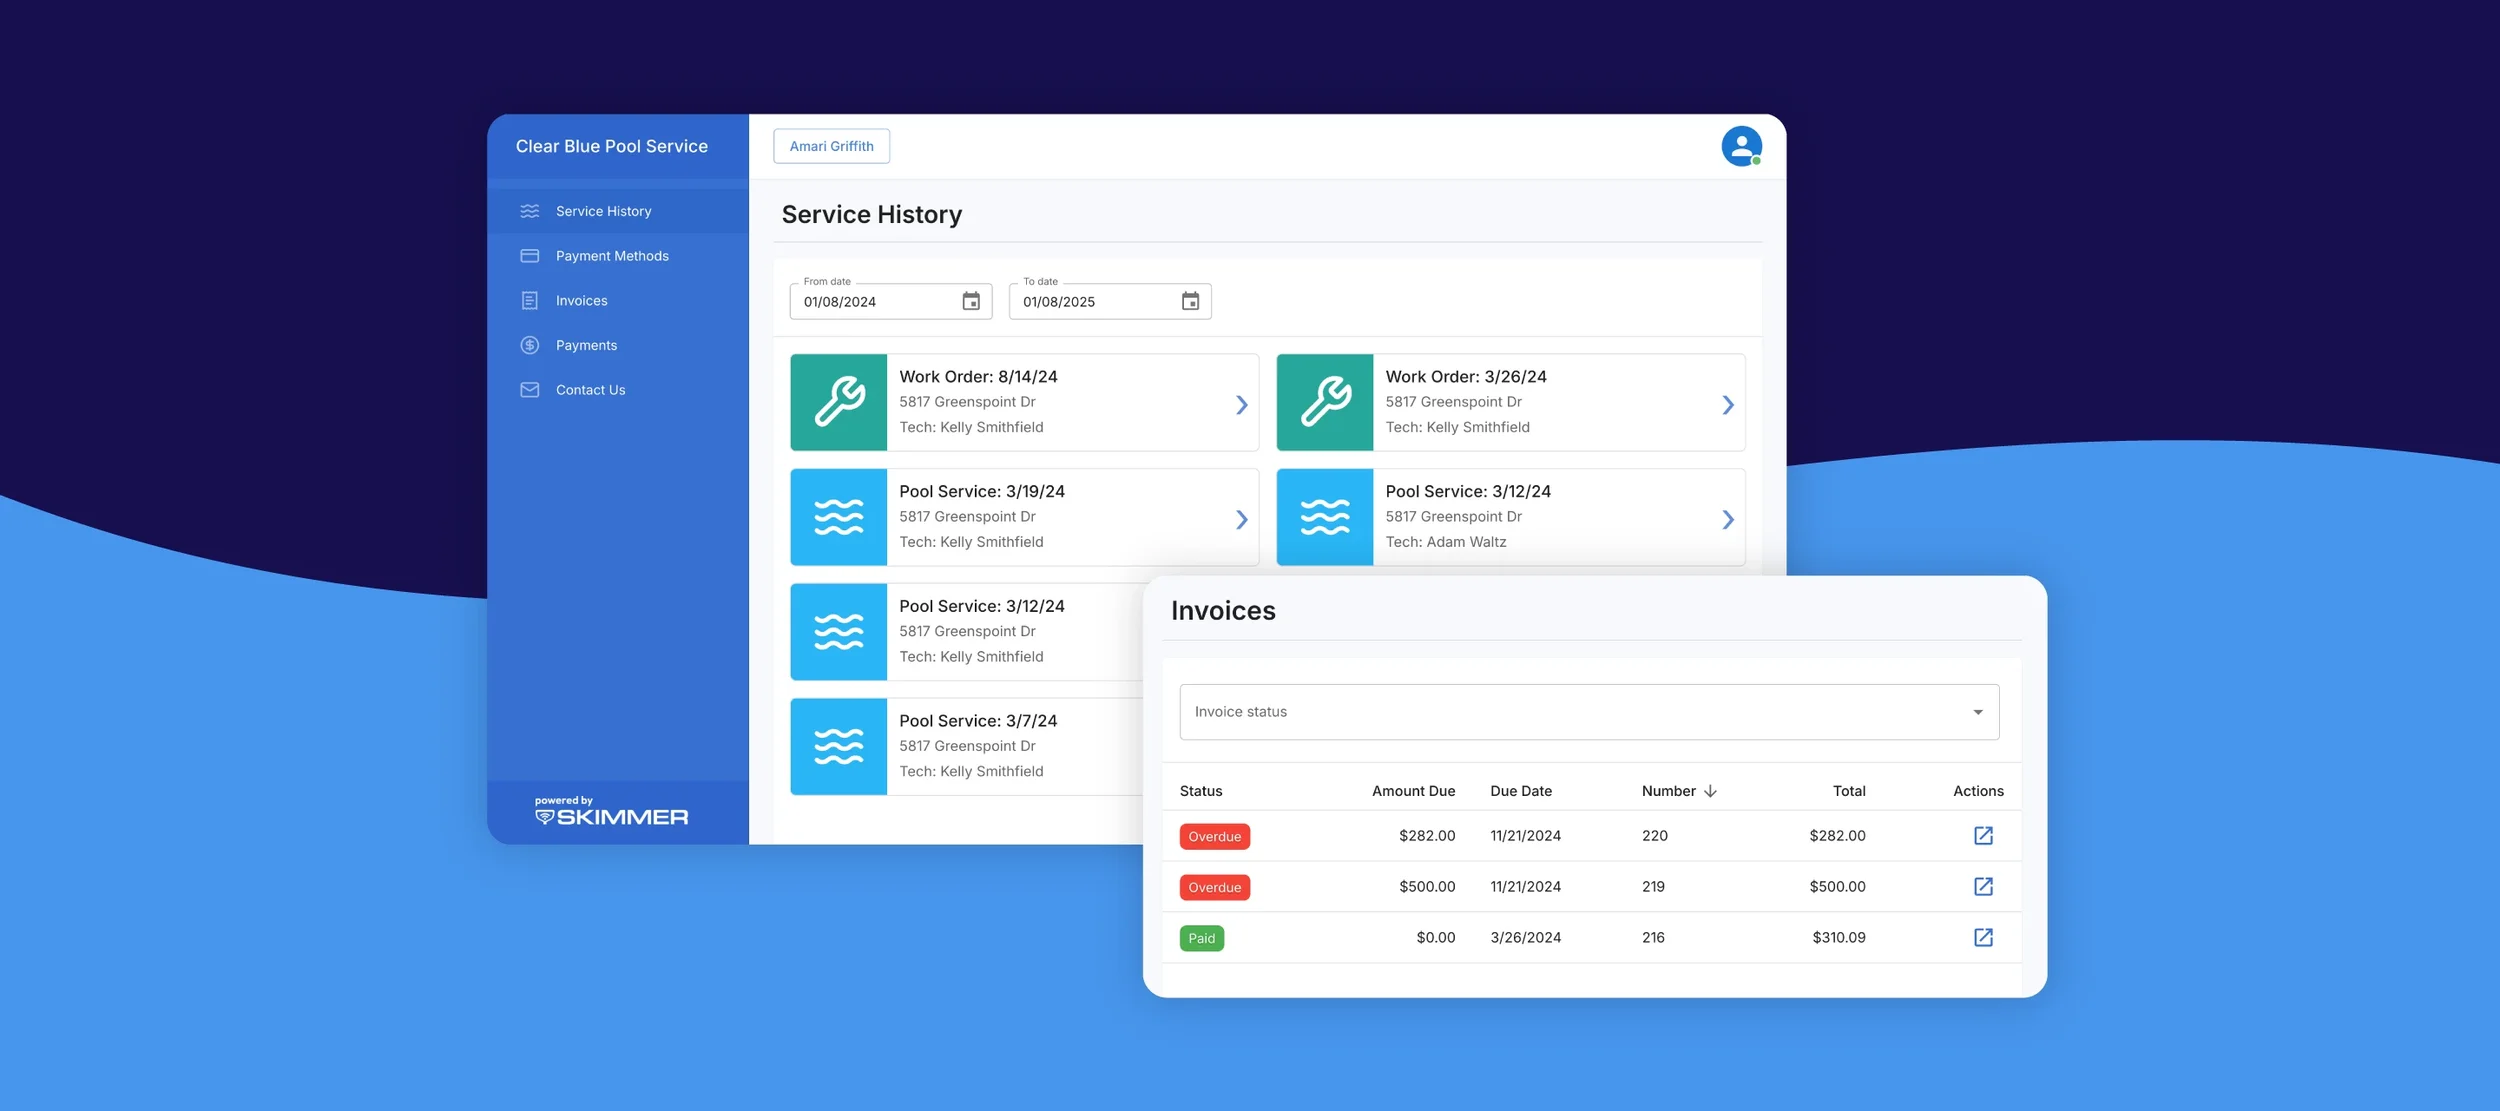Open invoice 220 with its external link icon
The height and width of the screenshot is (1111, 2500).
[x=1984, y=835]
